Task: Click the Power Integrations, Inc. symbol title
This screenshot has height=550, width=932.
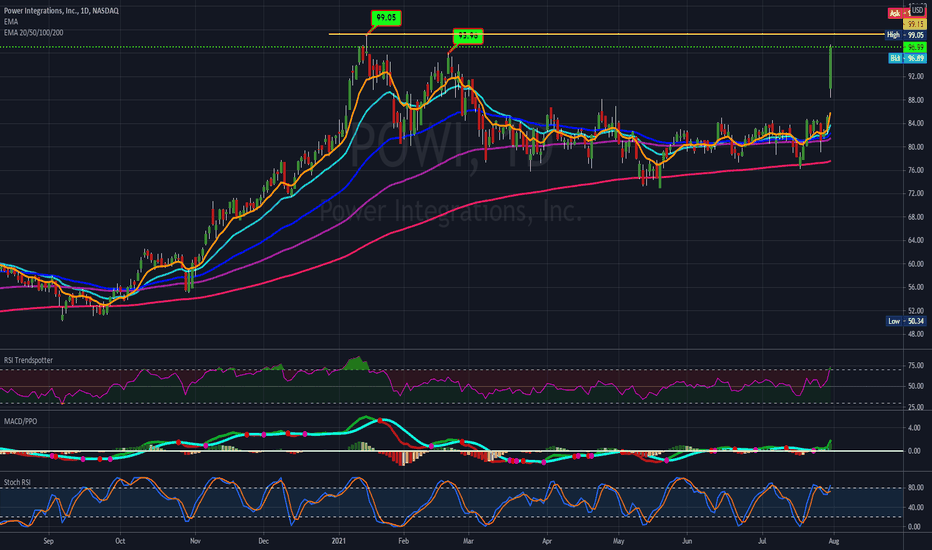Action: click(x=61, y=11)
